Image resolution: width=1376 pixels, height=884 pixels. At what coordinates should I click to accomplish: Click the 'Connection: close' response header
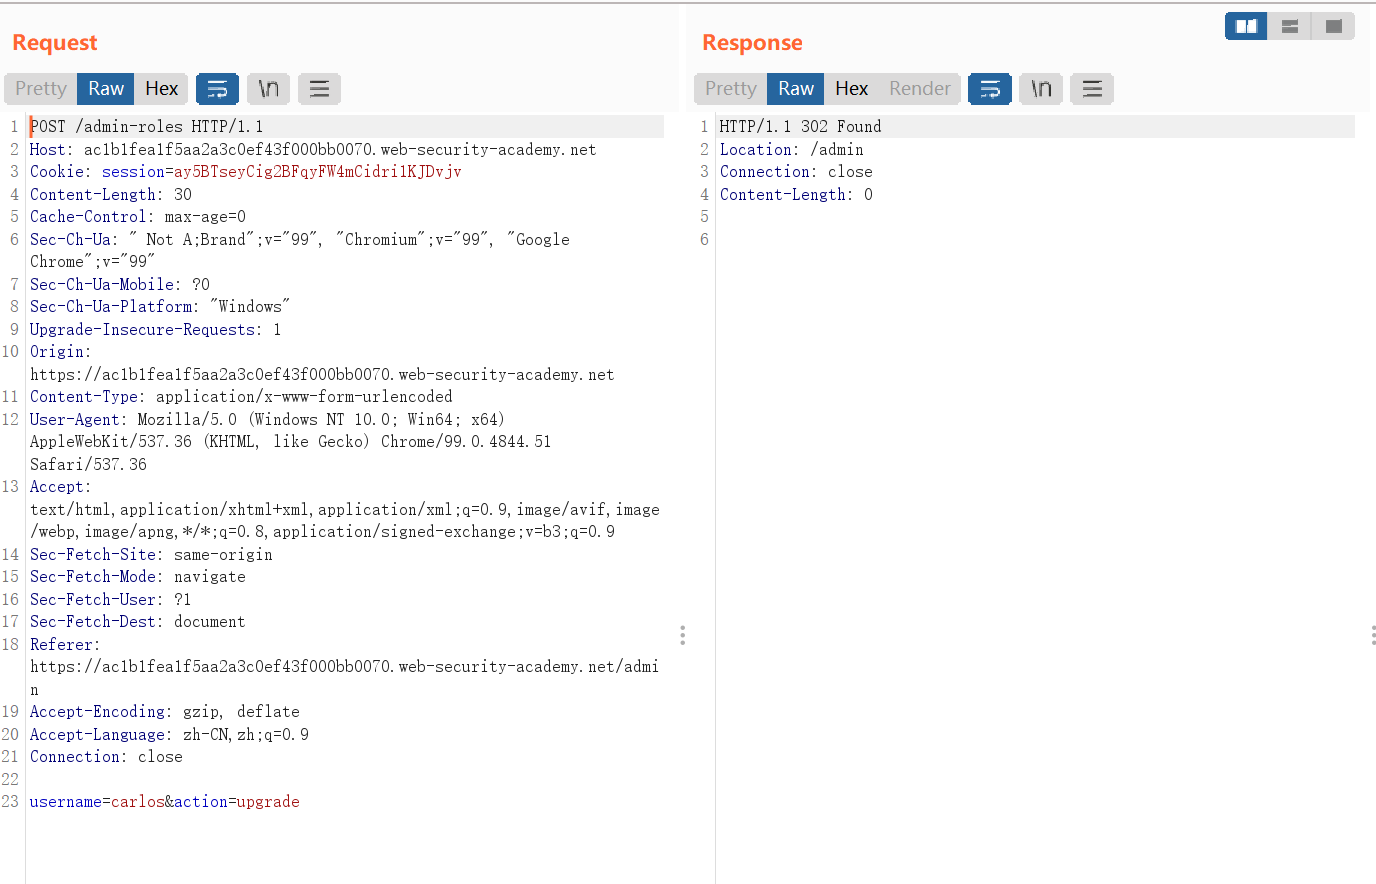[796, 172]
